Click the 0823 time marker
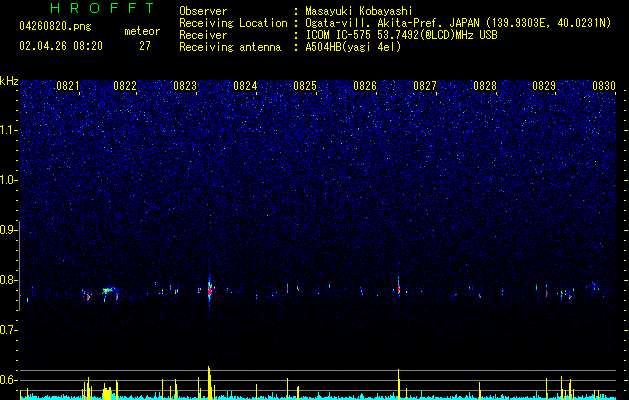This screenshot has width=629, height=400. [x=185, y=86]
